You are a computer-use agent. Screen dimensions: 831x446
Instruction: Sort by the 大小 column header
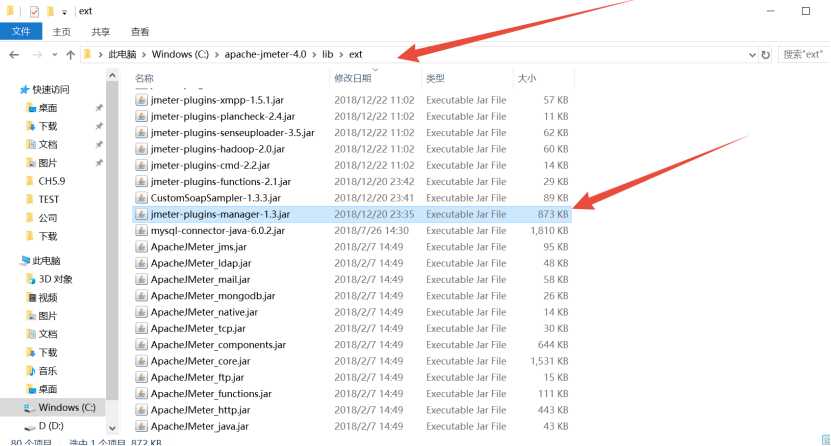(x=526, y=78)
